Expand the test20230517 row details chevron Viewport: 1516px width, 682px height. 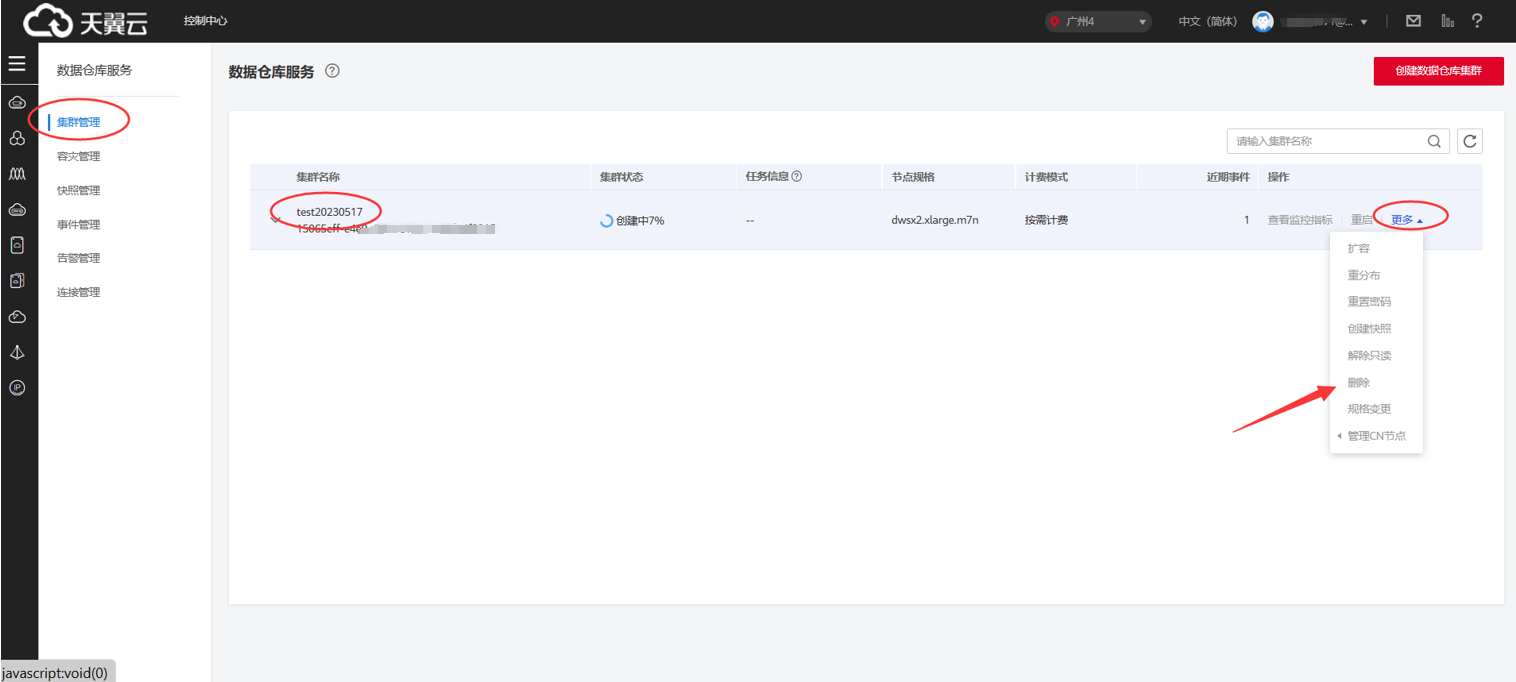[x=276, y=220]
